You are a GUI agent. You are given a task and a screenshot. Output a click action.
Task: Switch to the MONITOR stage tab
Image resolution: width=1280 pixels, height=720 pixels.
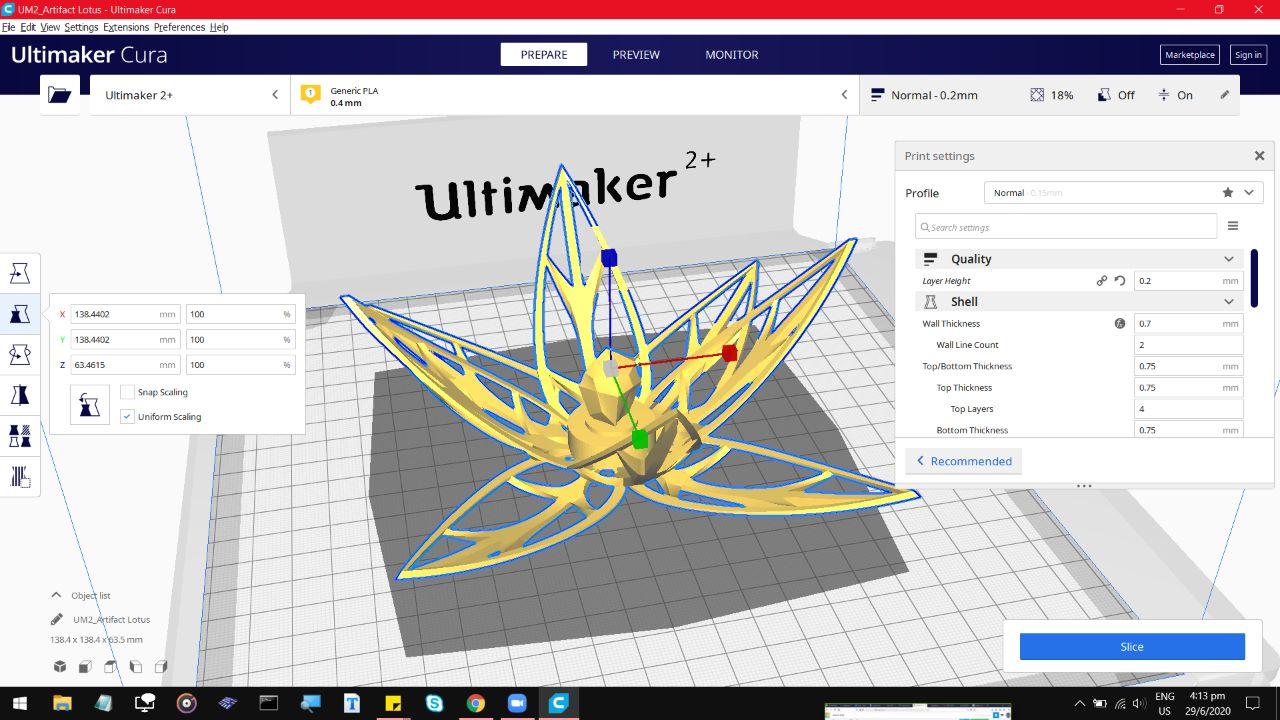tap(732, 55)
